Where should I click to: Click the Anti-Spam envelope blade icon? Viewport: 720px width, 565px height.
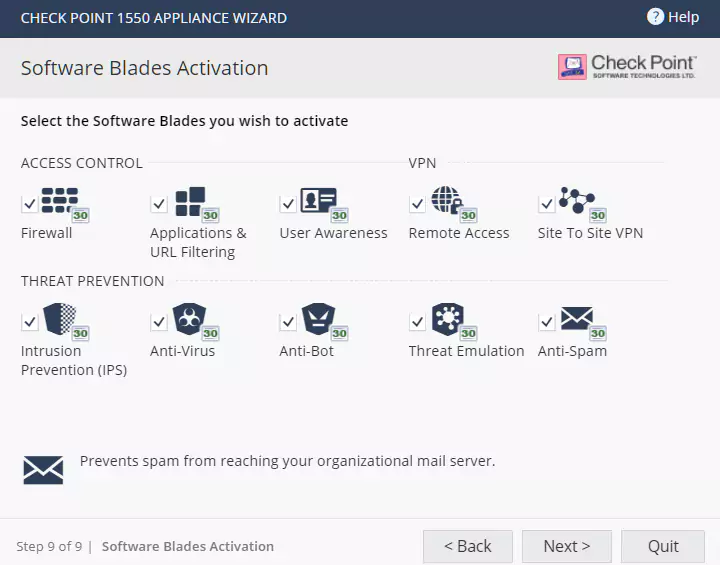pos(577,319)
